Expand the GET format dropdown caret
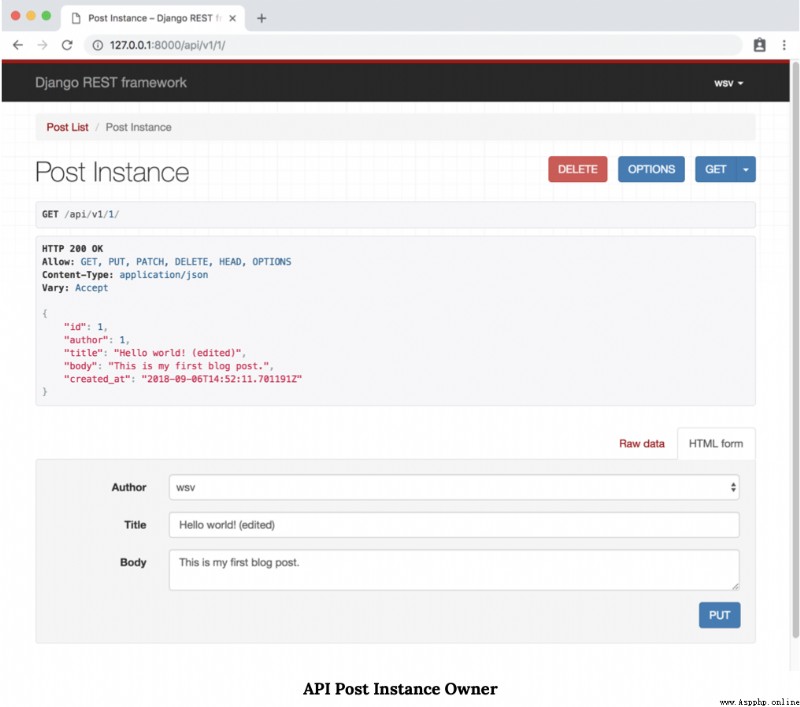 (746, 169)
